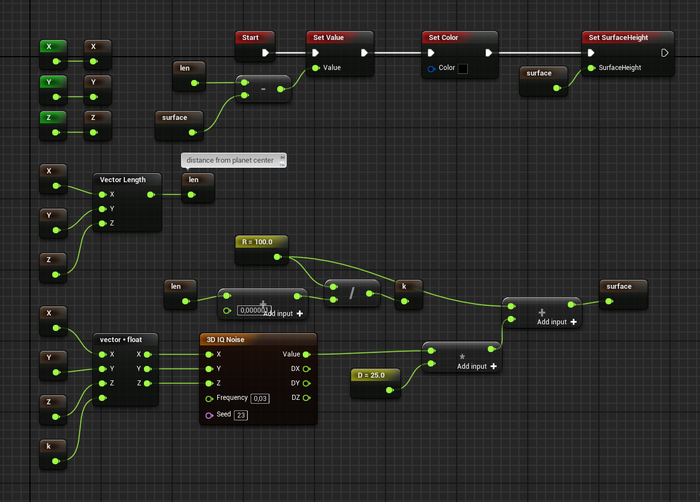
Task: Edit the 0,000001 value field on add node
Action: pos(254,310)
